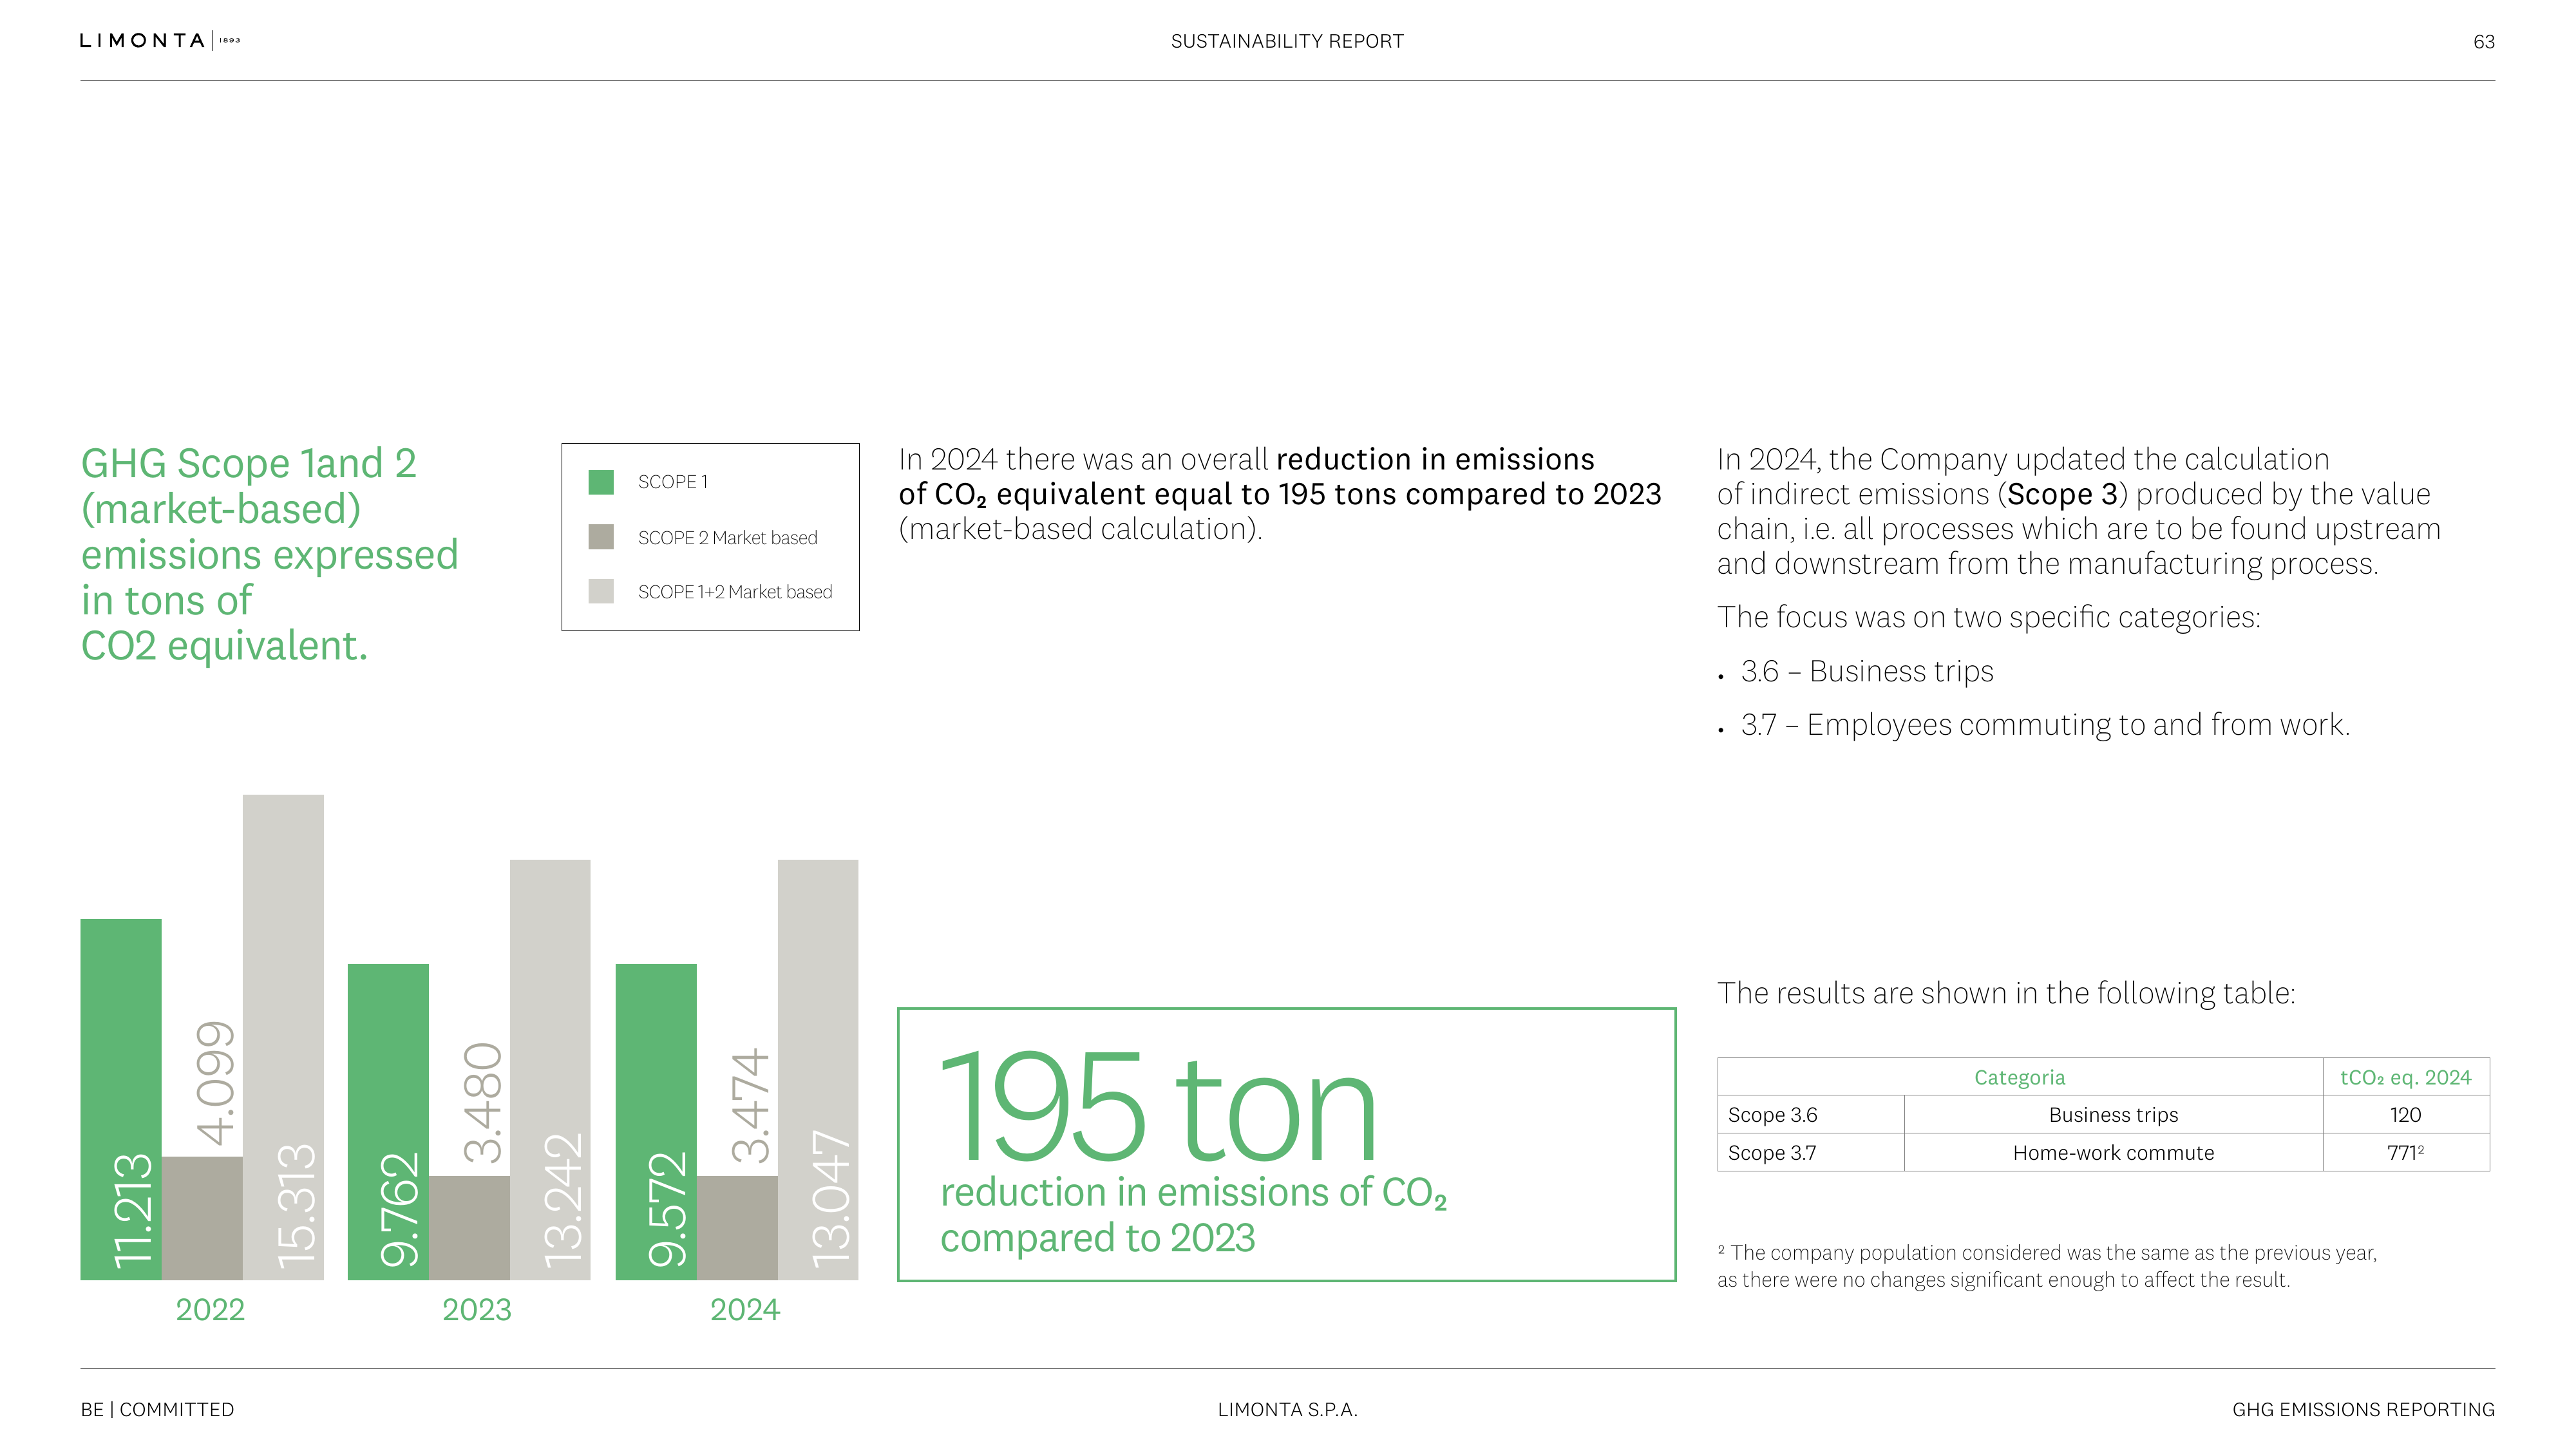Click the 2023 Scope 1 bar labeled 9.762
The height and width of the screenshot is (1449, 2576).
tap(388, 1122)
